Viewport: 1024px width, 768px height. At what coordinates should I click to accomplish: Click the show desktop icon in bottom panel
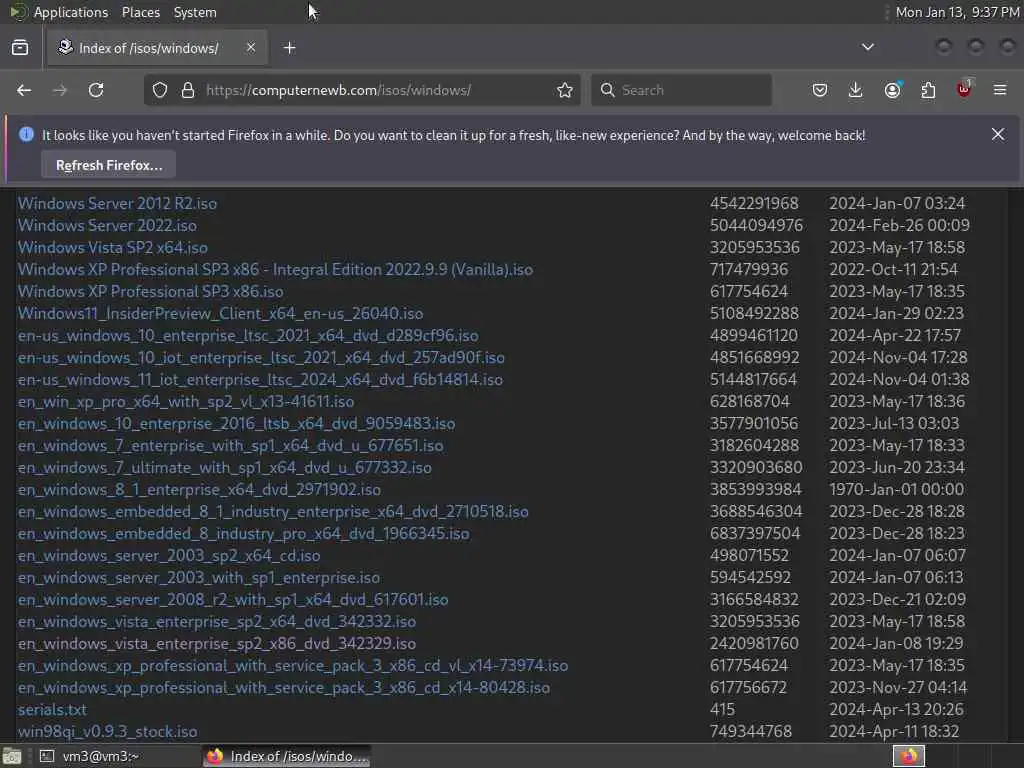coord(12,757)
